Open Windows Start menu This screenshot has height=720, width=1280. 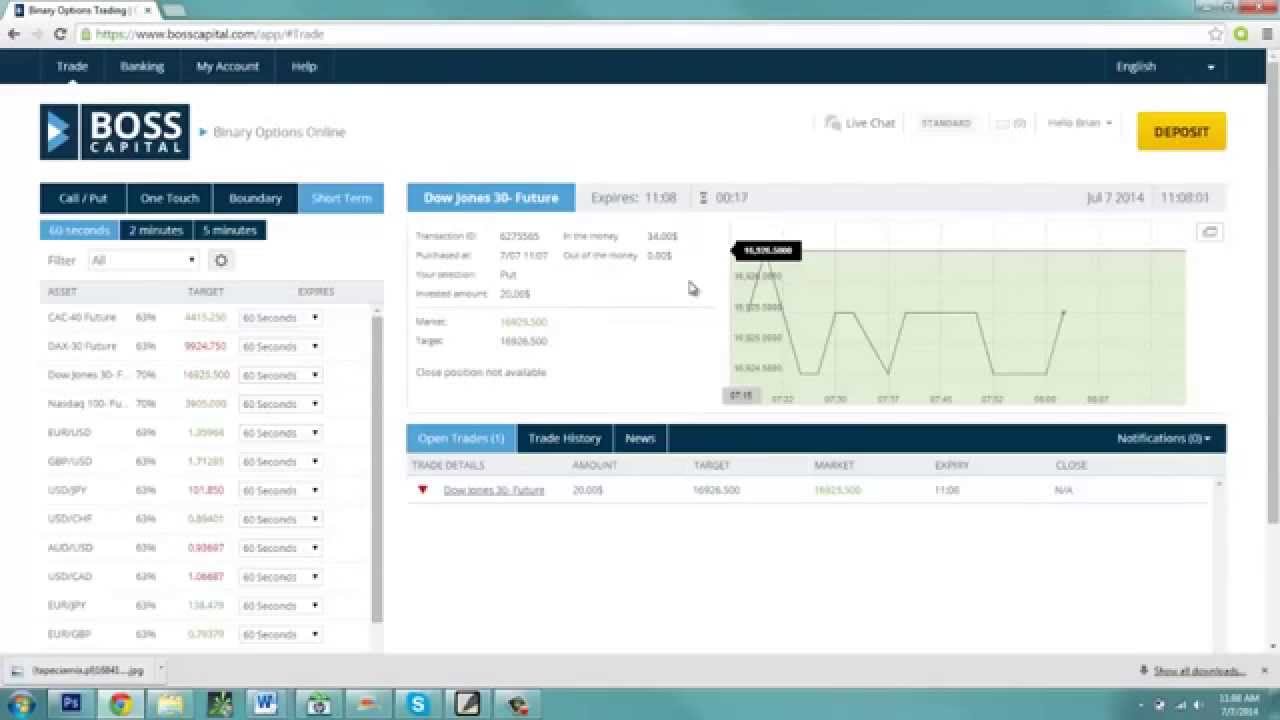pyautogui.click(x=21, y=704)
